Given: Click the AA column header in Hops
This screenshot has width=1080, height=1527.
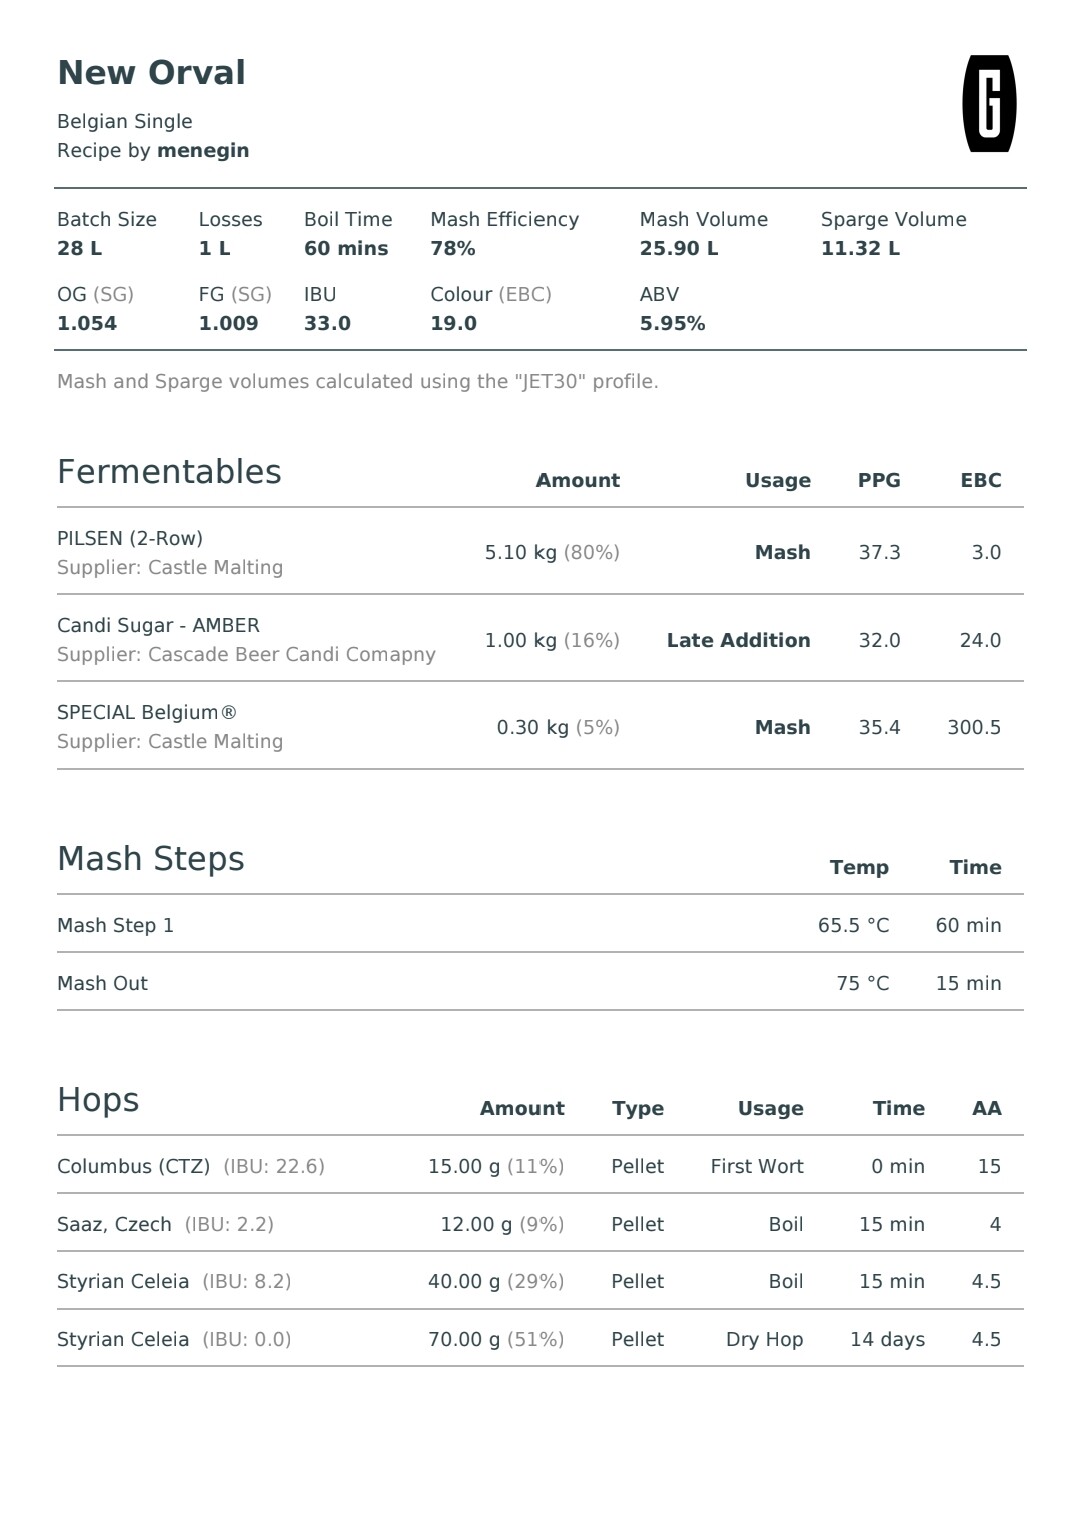Looking at the screenshot, I should click(x=987, y=1108).
